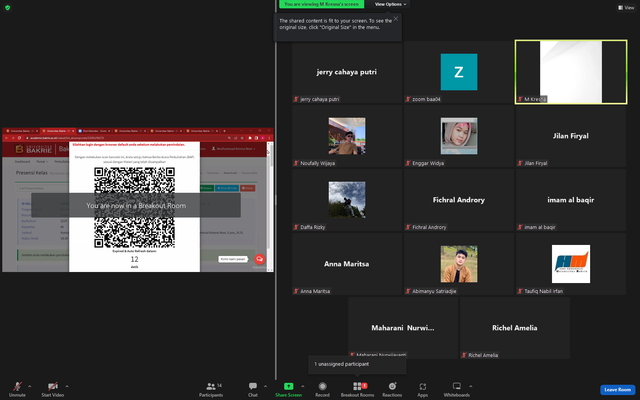
Task: Start Share Screen
Action: click(288, 389)
